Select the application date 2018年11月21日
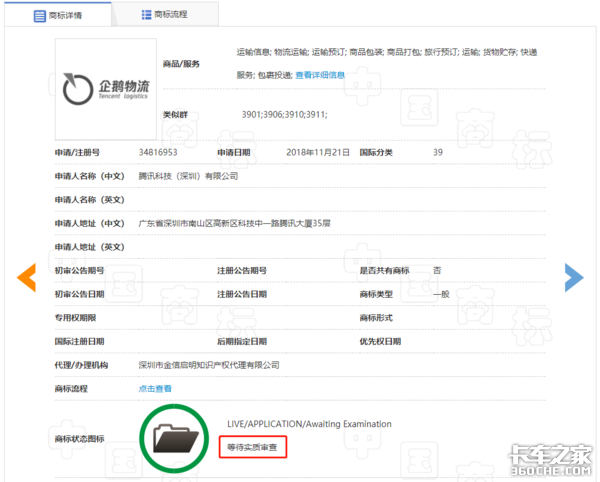 [318, 152]
